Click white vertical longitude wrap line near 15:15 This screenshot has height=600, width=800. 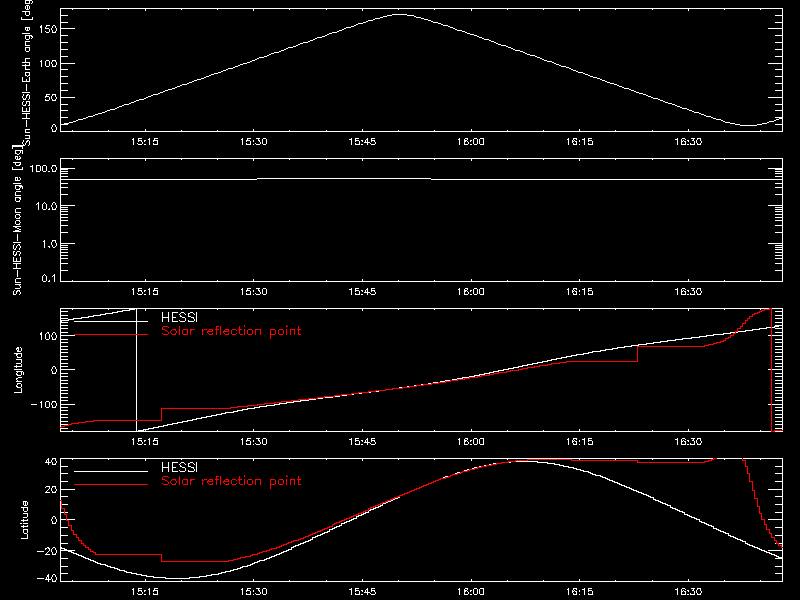[x=136, y=370]
